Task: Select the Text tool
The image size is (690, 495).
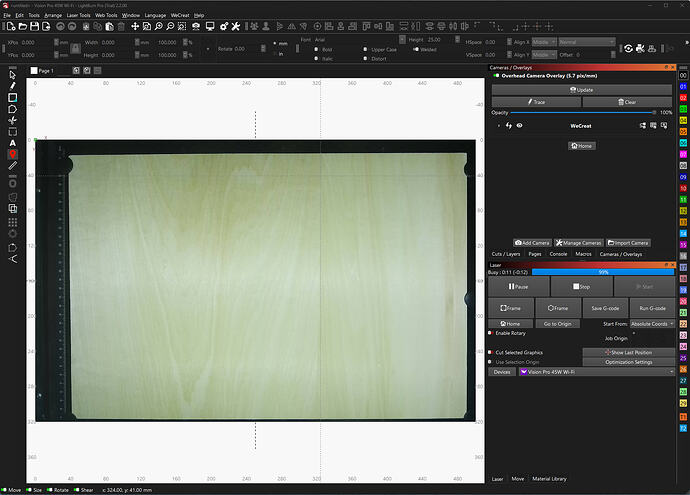Action: [12, 143]
